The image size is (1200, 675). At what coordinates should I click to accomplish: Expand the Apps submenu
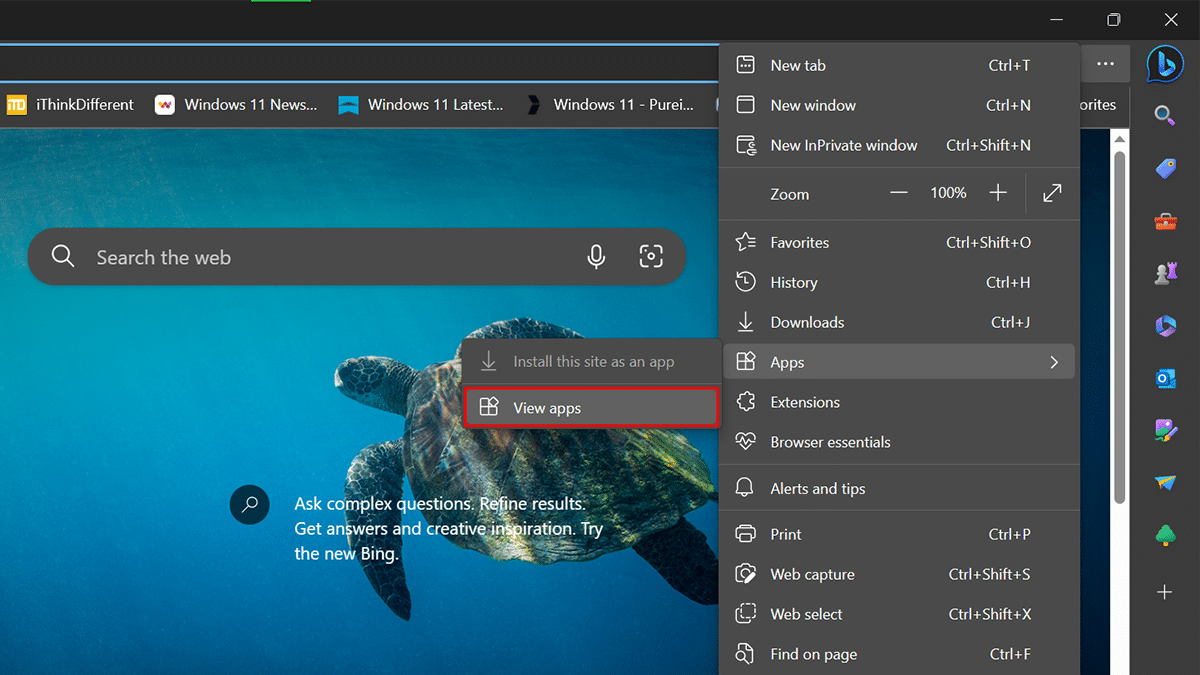[x=897, y=362]
